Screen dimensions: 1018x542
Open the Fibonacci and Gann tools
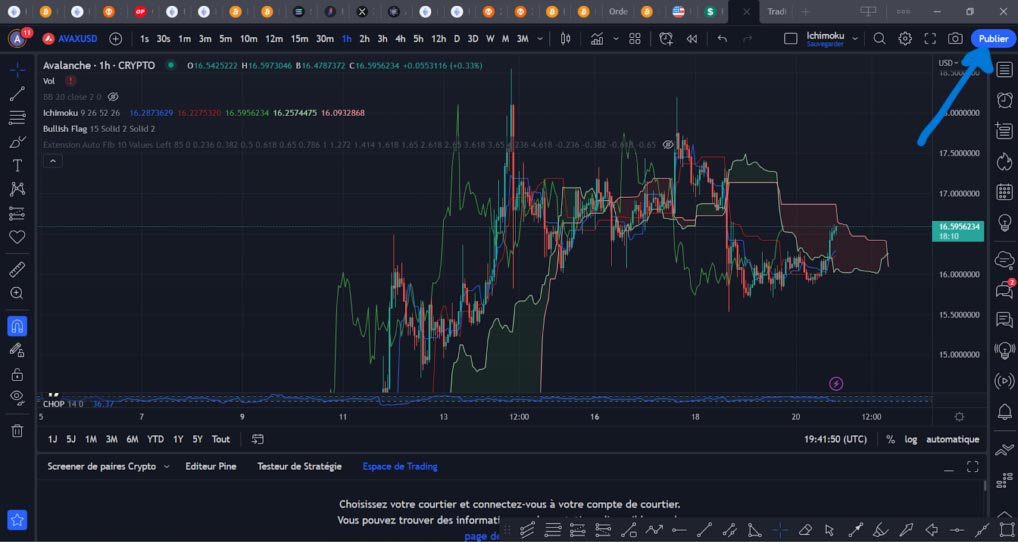17,117
